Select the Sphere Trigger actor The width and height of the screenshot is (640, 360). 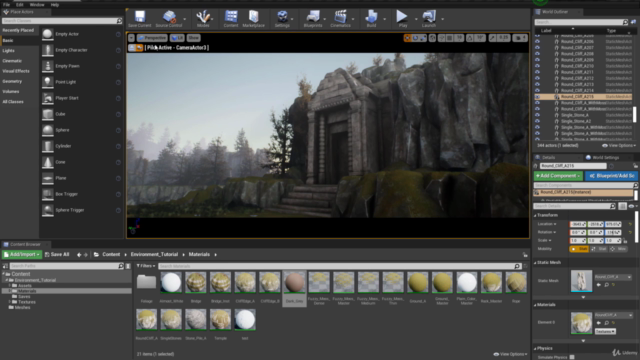[x=81, y=210]
